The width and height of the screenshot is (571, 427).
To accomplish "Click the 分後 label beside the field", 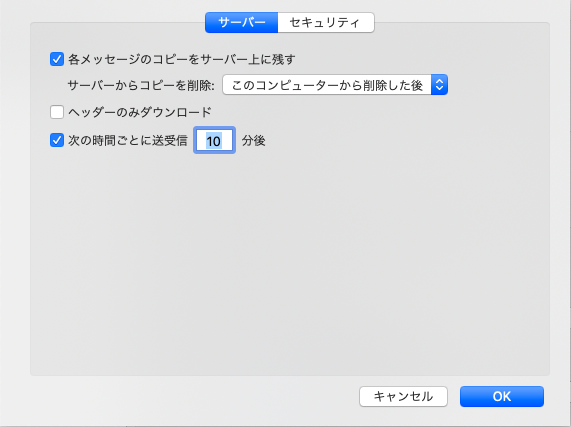I will [253, 141].
